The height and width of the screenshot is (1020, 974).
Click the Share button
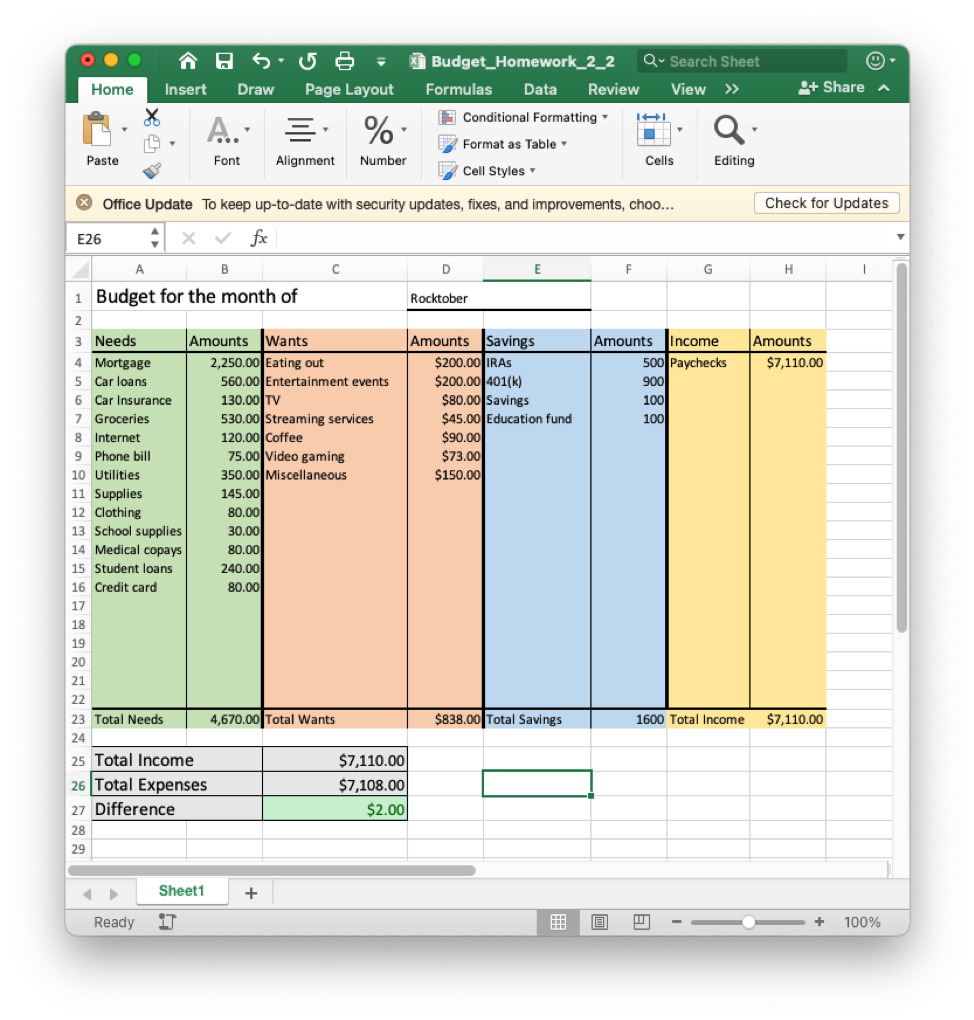pyautogui.click(x=832, y=88)
